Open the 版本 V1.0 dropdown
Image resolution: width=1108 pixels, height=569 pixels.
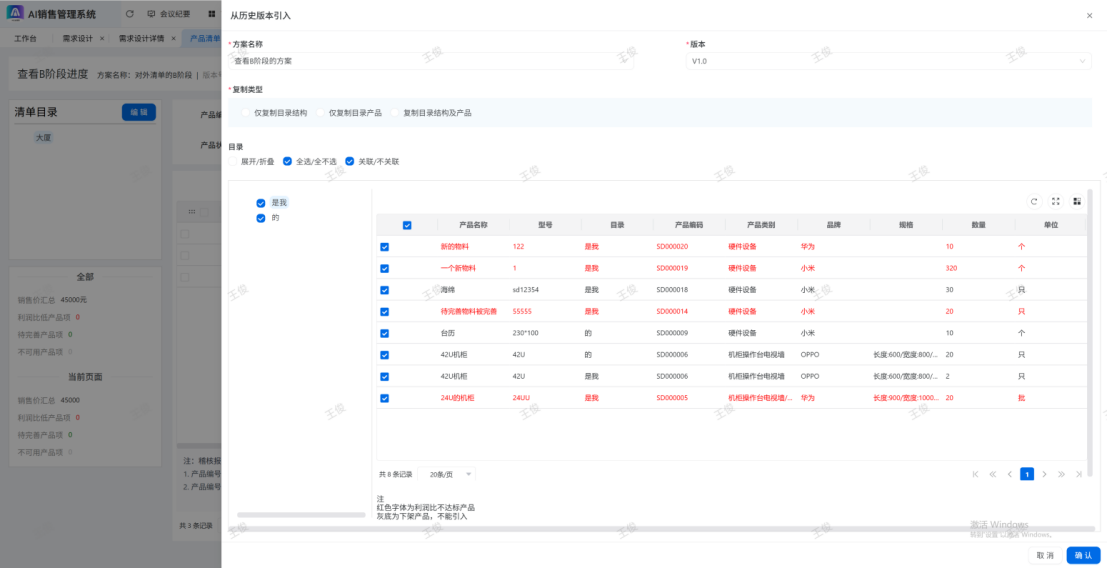(888, 61)
